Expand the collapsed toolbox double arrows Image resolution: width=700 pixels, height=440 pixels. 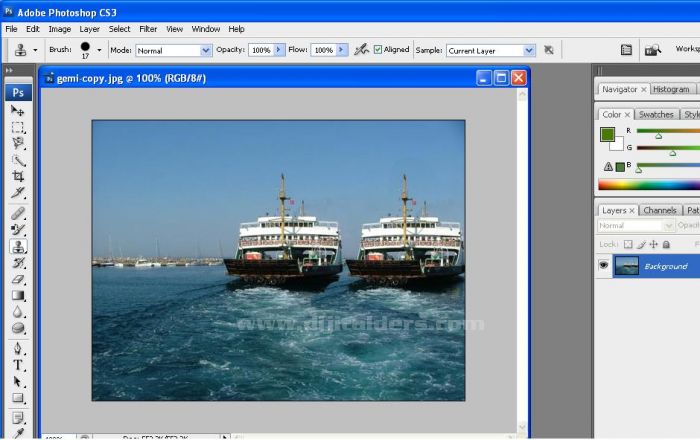point(9,70)
